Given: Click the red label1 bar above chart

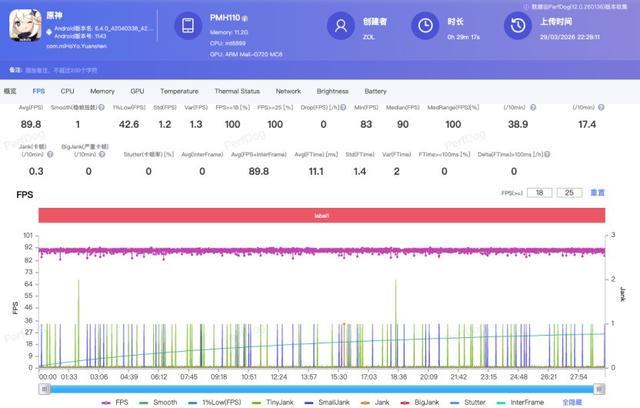Looking at the screenshot, I should tap(322, 215).
